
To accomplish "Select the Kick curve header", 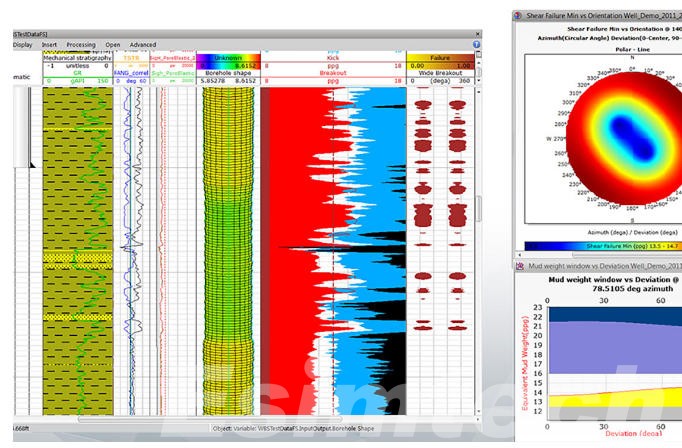I will 333,57.
